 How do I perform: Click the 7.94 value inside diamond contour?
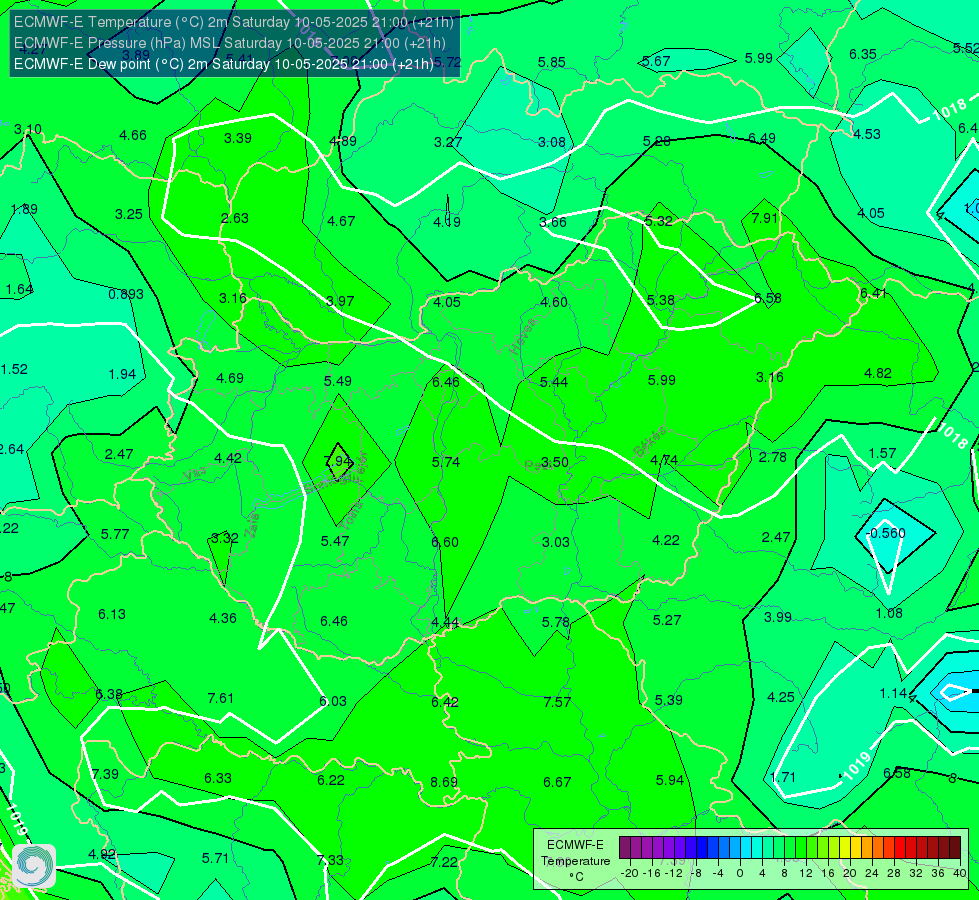(338, 461)
